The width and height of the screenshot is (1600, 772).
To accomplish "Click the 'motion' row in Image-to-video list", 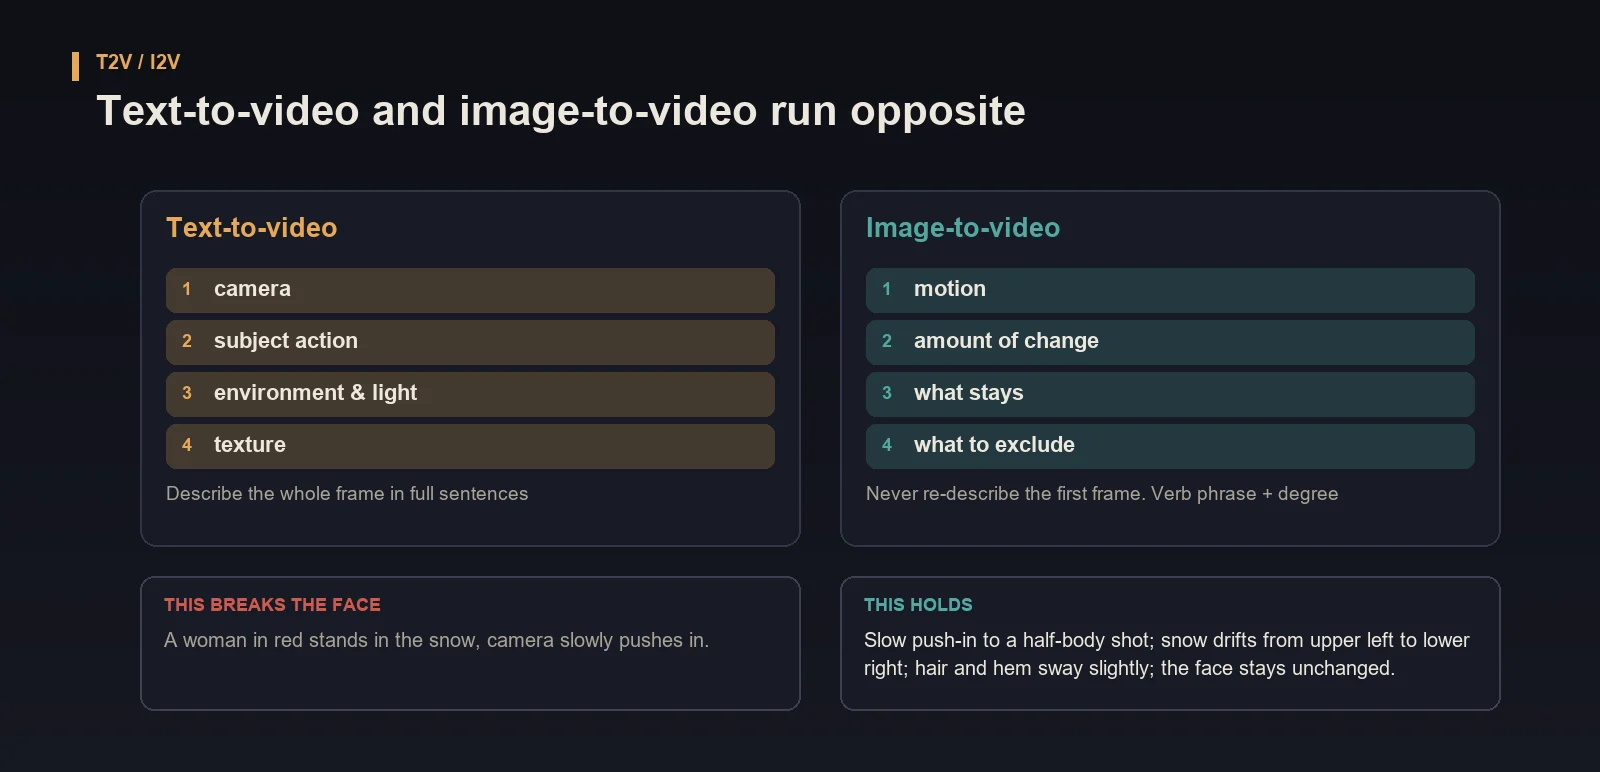I will [1170, 290].
